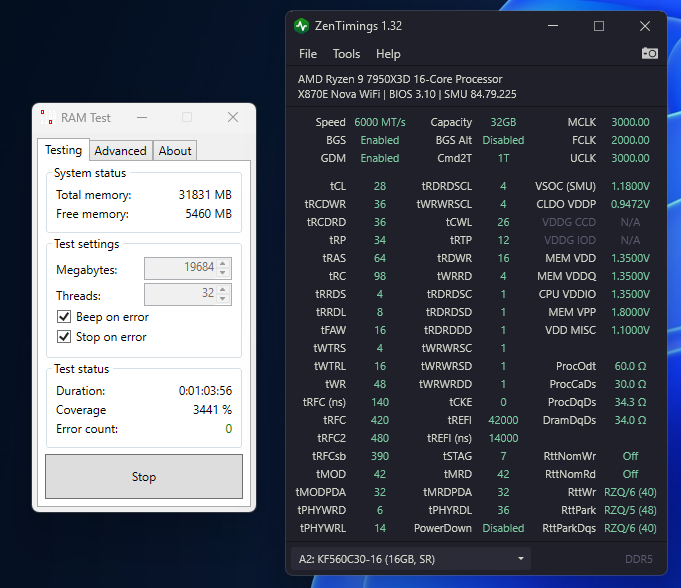Image resolution: width=681 pixels, height=588 pixels.
Task: Close the ZenTimings window
Action: coord(645,26)
